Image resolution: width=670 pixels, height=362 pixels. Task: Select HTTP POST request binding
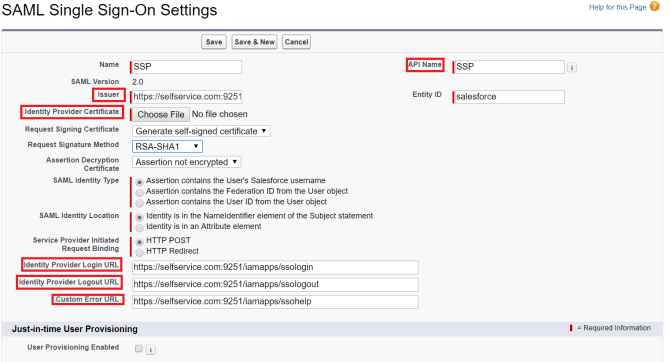[139, 241]
